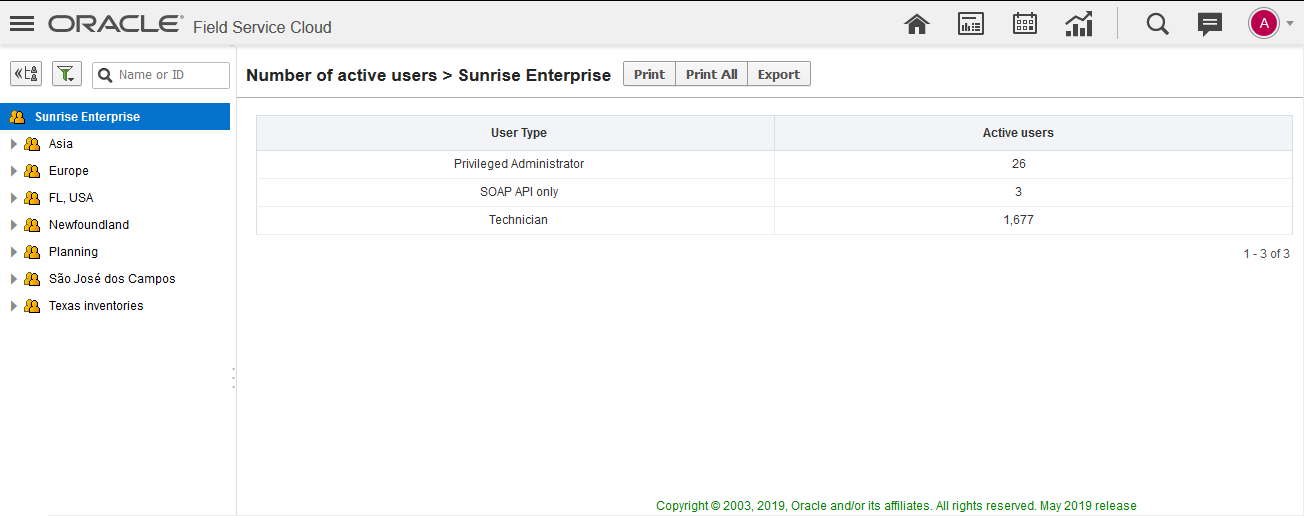The height and width of the screenshot is (516, 1304).
Task: Click the Newfoundland group icon
Action: [31, 225]
